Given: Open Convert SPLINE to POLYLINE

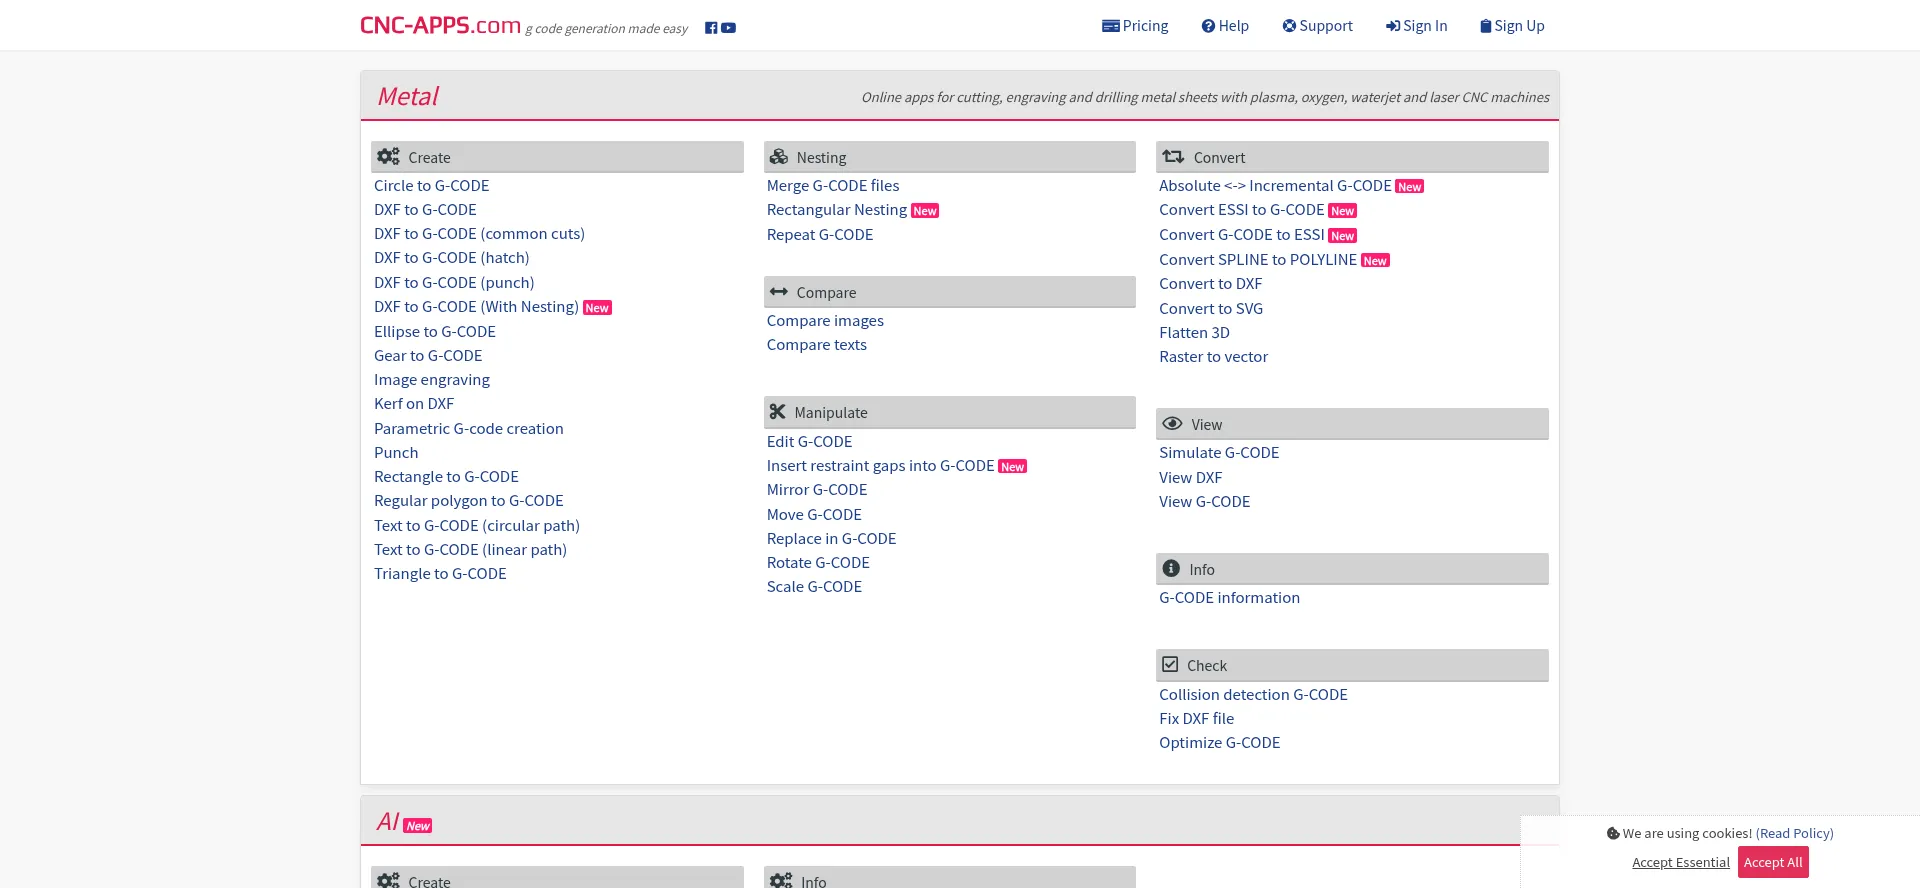Looking at the screenshot, I should 1258,259.
